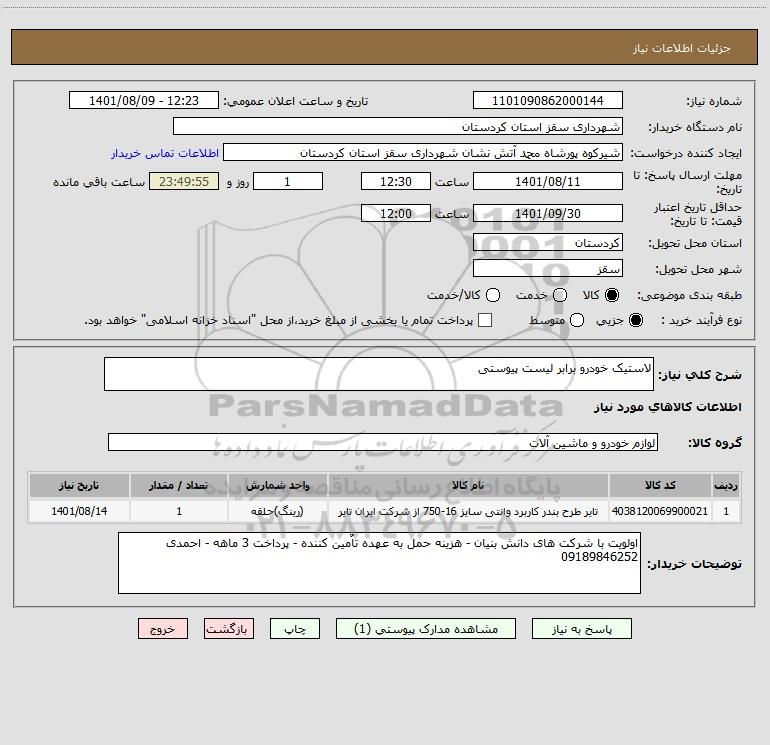Click the announcement date field 1401/08/09 - 12:23

144,100
